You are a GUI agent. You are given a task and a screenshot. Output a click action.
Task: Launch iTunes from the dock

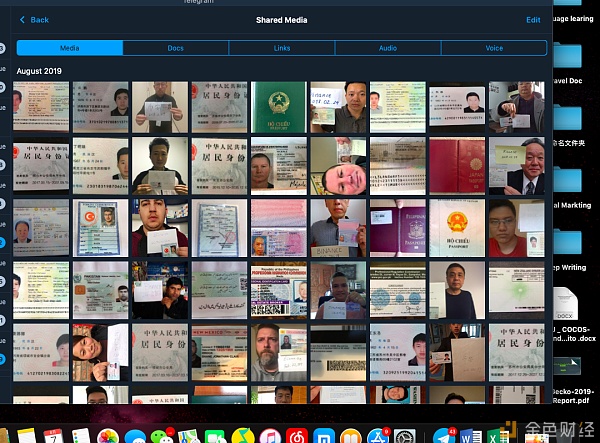tap(270, 436)
